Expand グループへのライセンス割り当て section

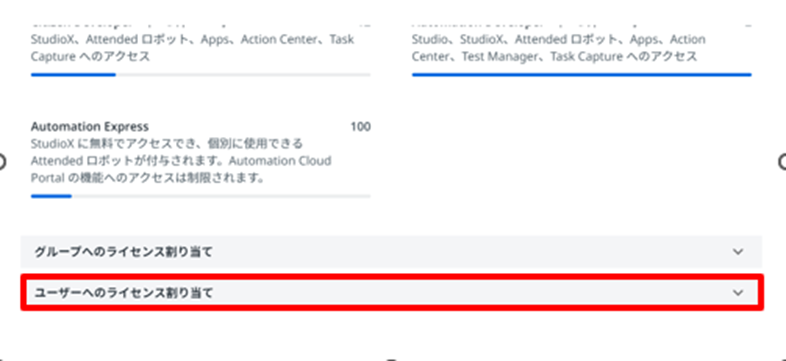tap(391, 252)
